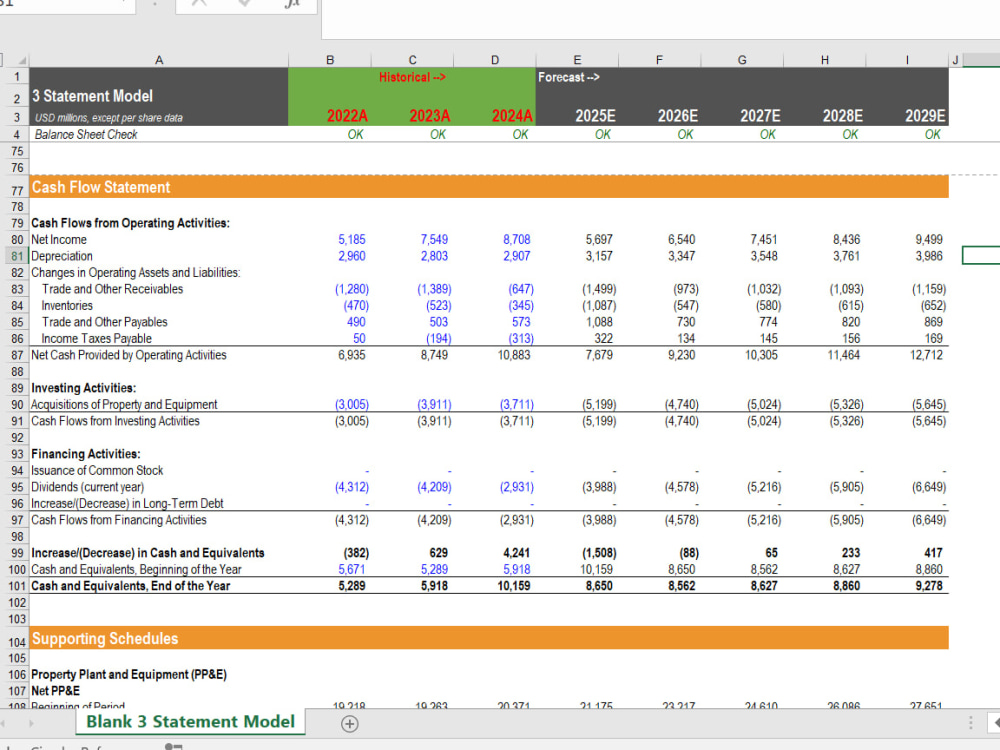Select the Inventories row label

[x=67, y=305]
